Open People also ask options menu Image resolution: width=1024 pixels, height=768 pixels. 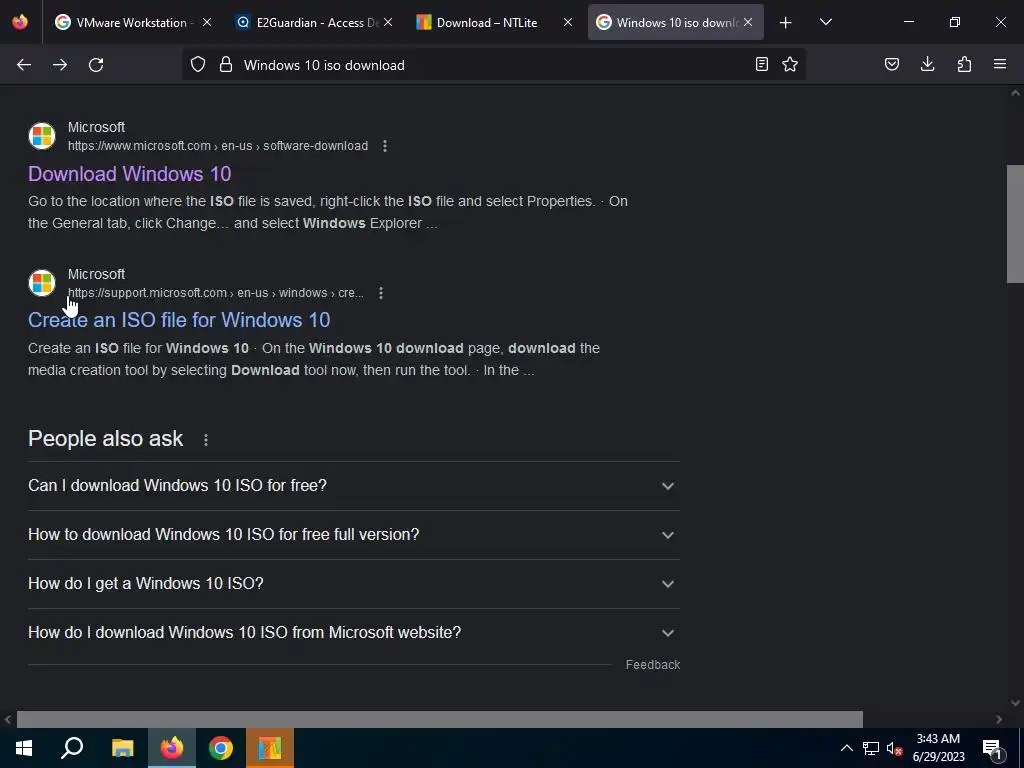click(206, 440)
